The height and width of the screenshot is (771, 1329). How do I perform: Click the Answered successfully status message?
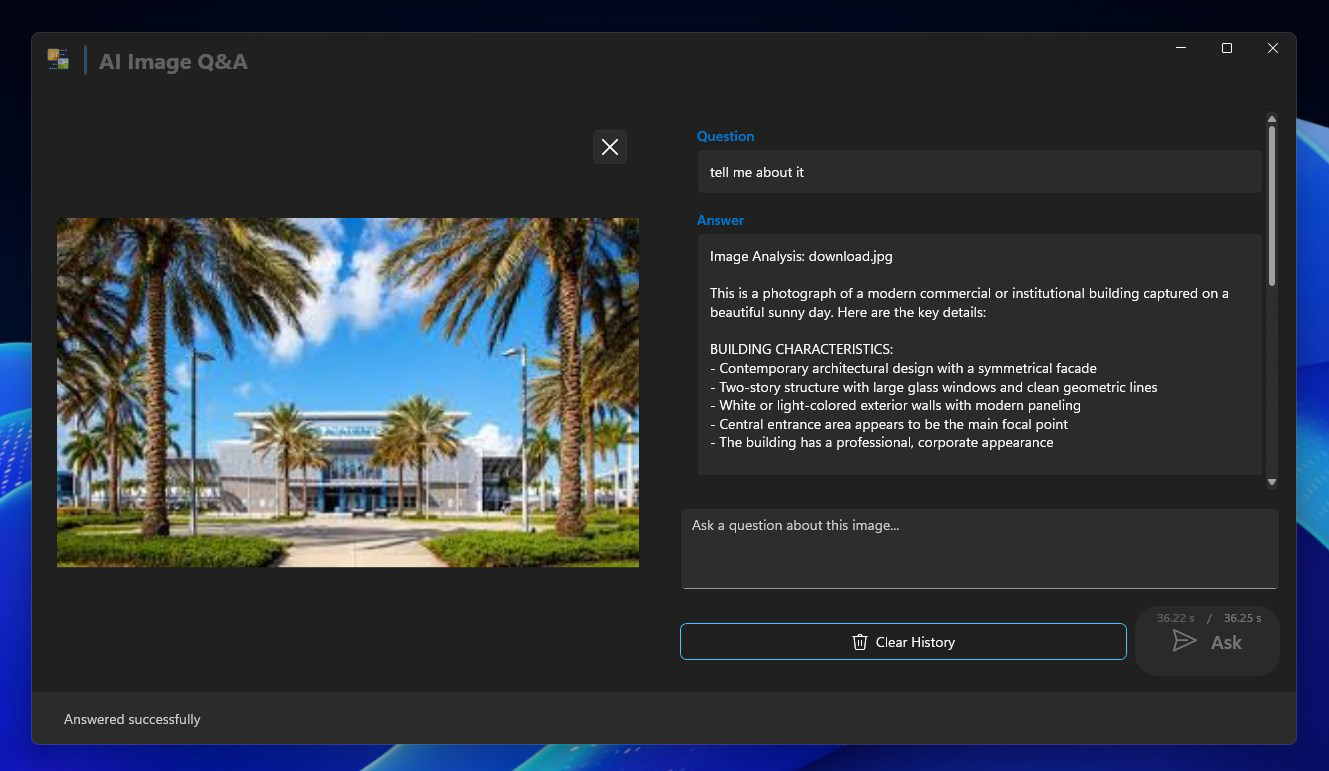tap(132, 719)
